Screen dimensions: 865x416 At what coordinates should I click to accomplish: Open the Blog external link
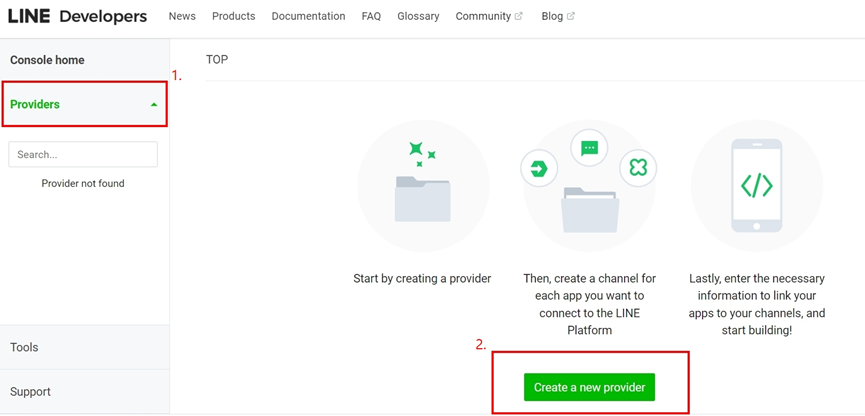(558, 16)
